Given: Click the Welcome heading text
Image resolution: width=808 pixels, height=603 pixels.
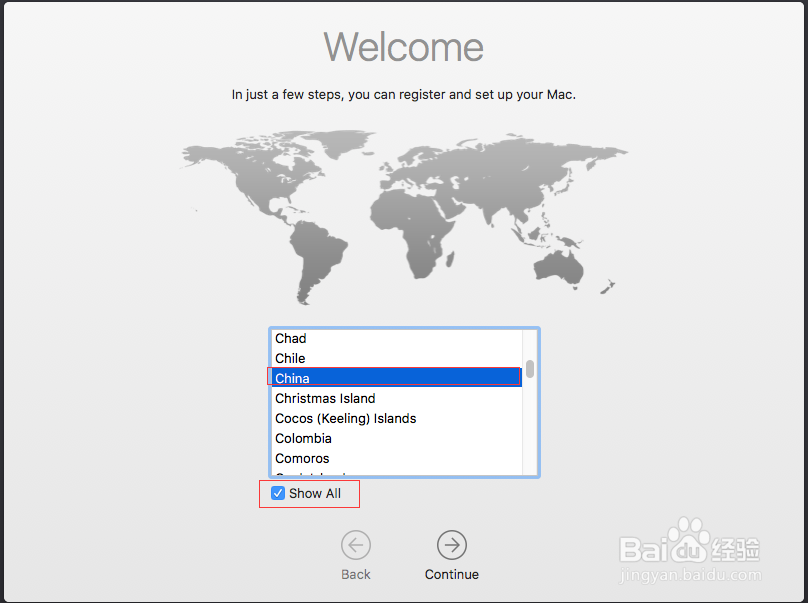Looking at the screenshot, I should [x=404, y=47].
